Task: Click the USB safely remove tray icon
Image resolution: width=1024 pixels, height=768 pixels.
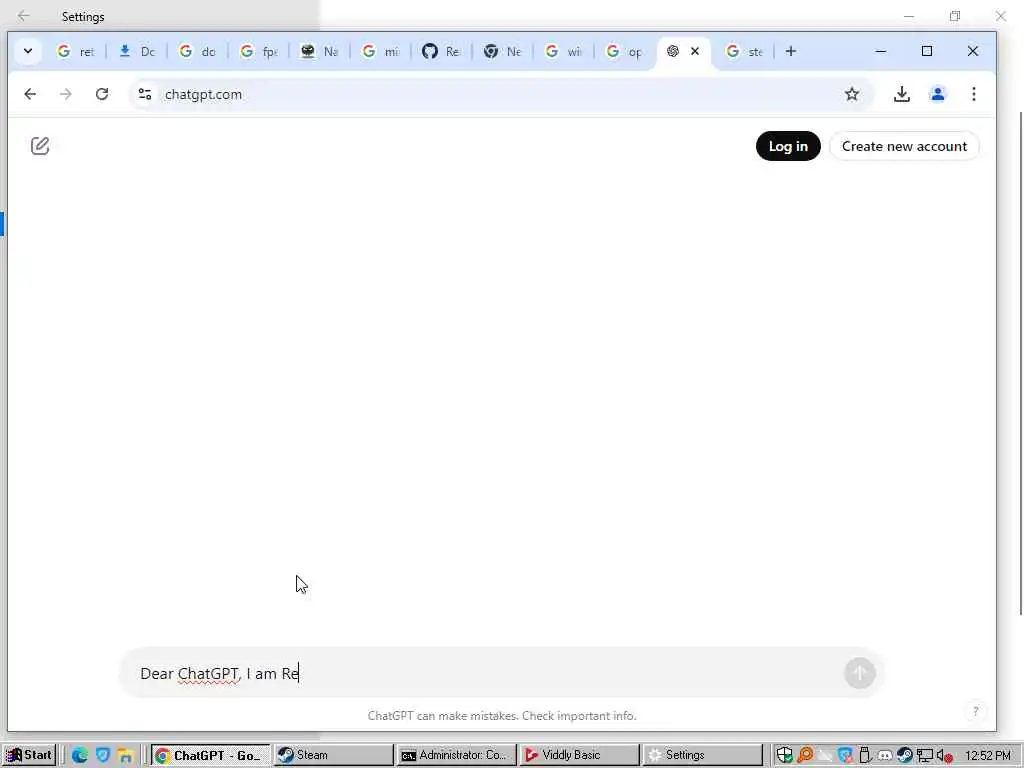Action: tap(865, 755)
